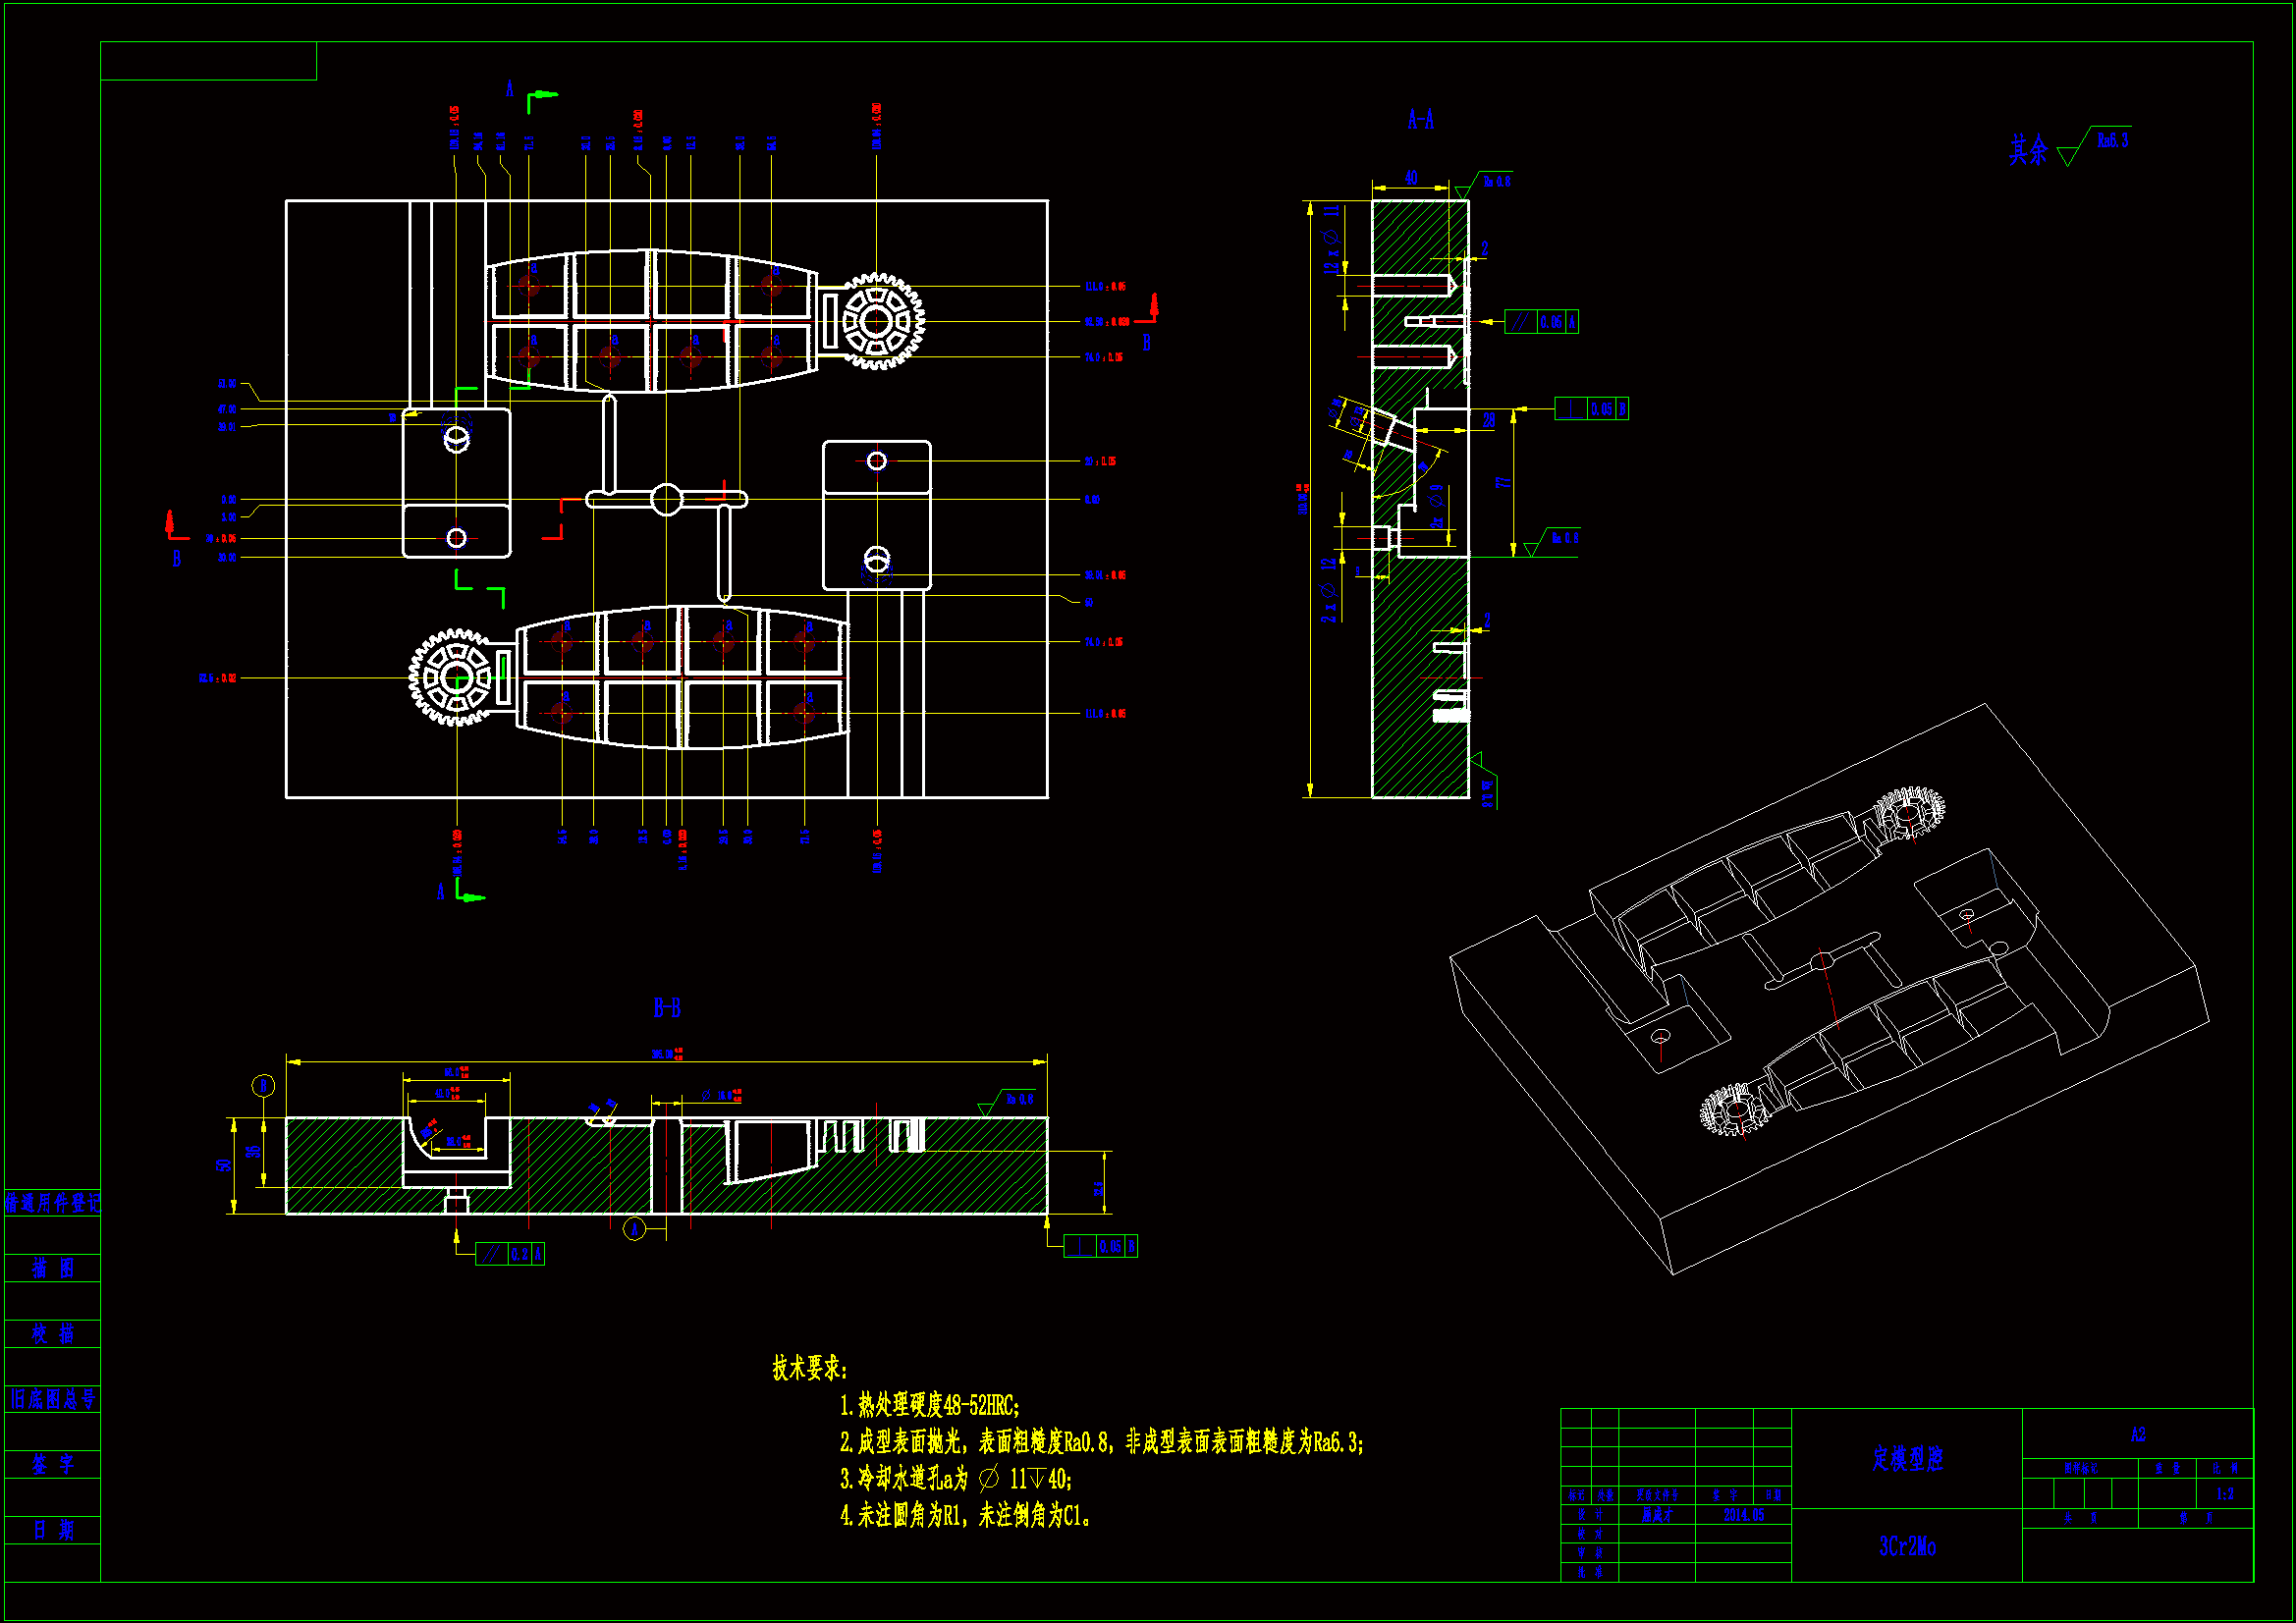Click the 技术要求 heading text
Screen dimensions: 2296x1623
coord(809,1368)
